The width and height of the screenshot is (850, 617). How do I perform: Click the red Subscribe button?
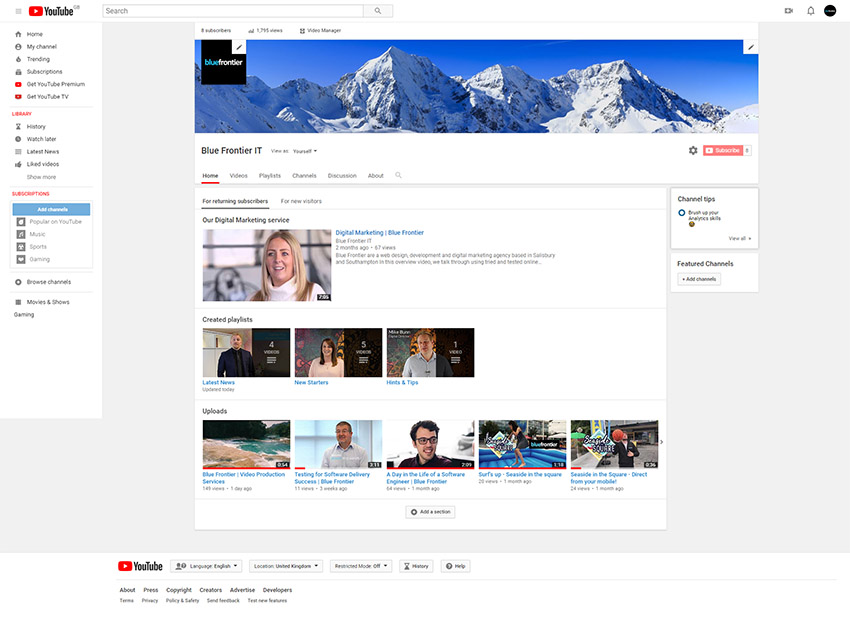click(723, 150)
